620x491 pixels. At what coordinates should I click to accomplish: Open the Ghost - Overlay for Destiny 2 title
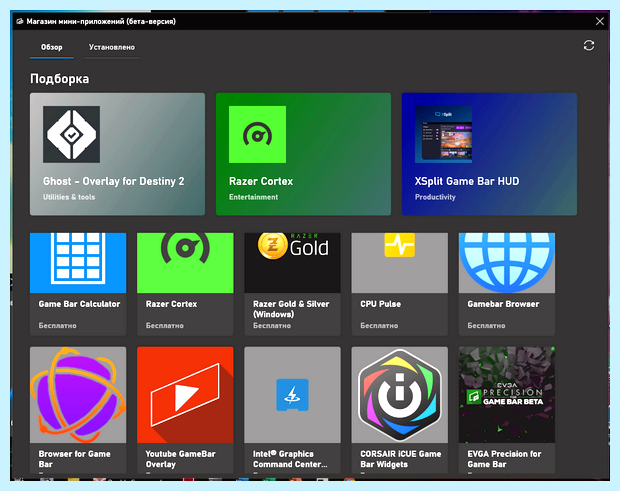113,181
